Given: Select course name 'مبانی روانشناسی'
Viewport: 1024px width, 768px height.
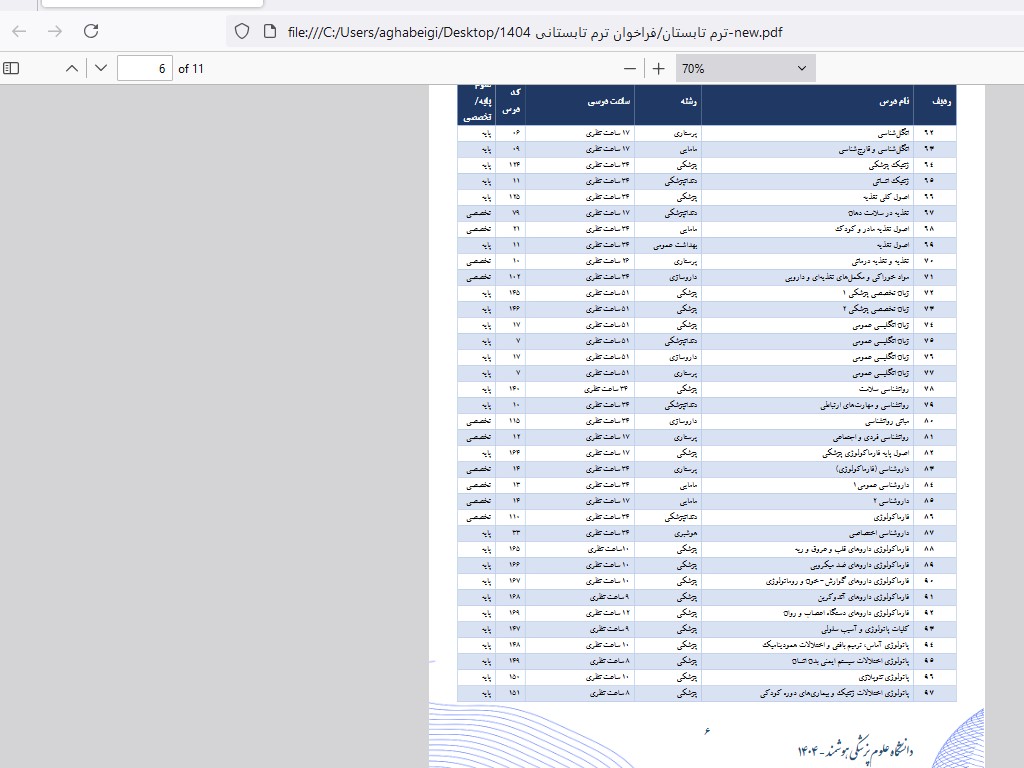Looking at the screenshot, I should click(x=887, y=421).
